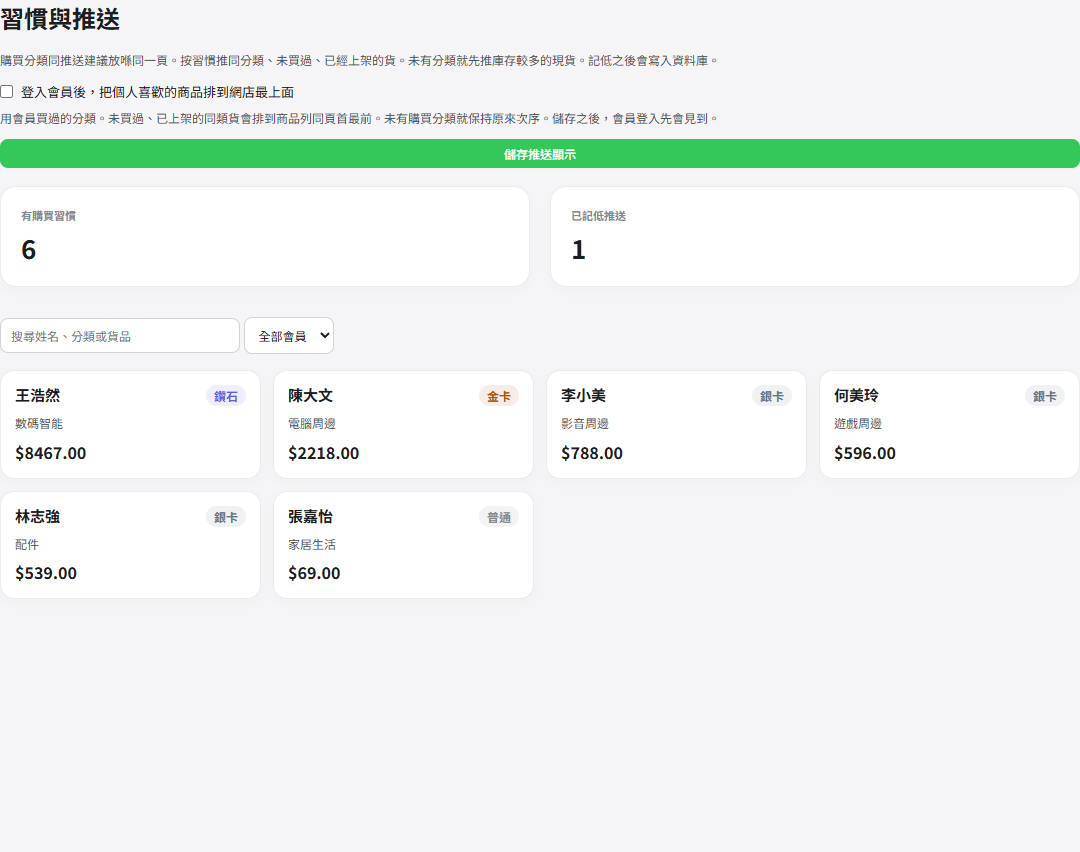Click the $788.00 amount
The height and width of the screenshot is (852, 1080).
(x=592, y=453)
